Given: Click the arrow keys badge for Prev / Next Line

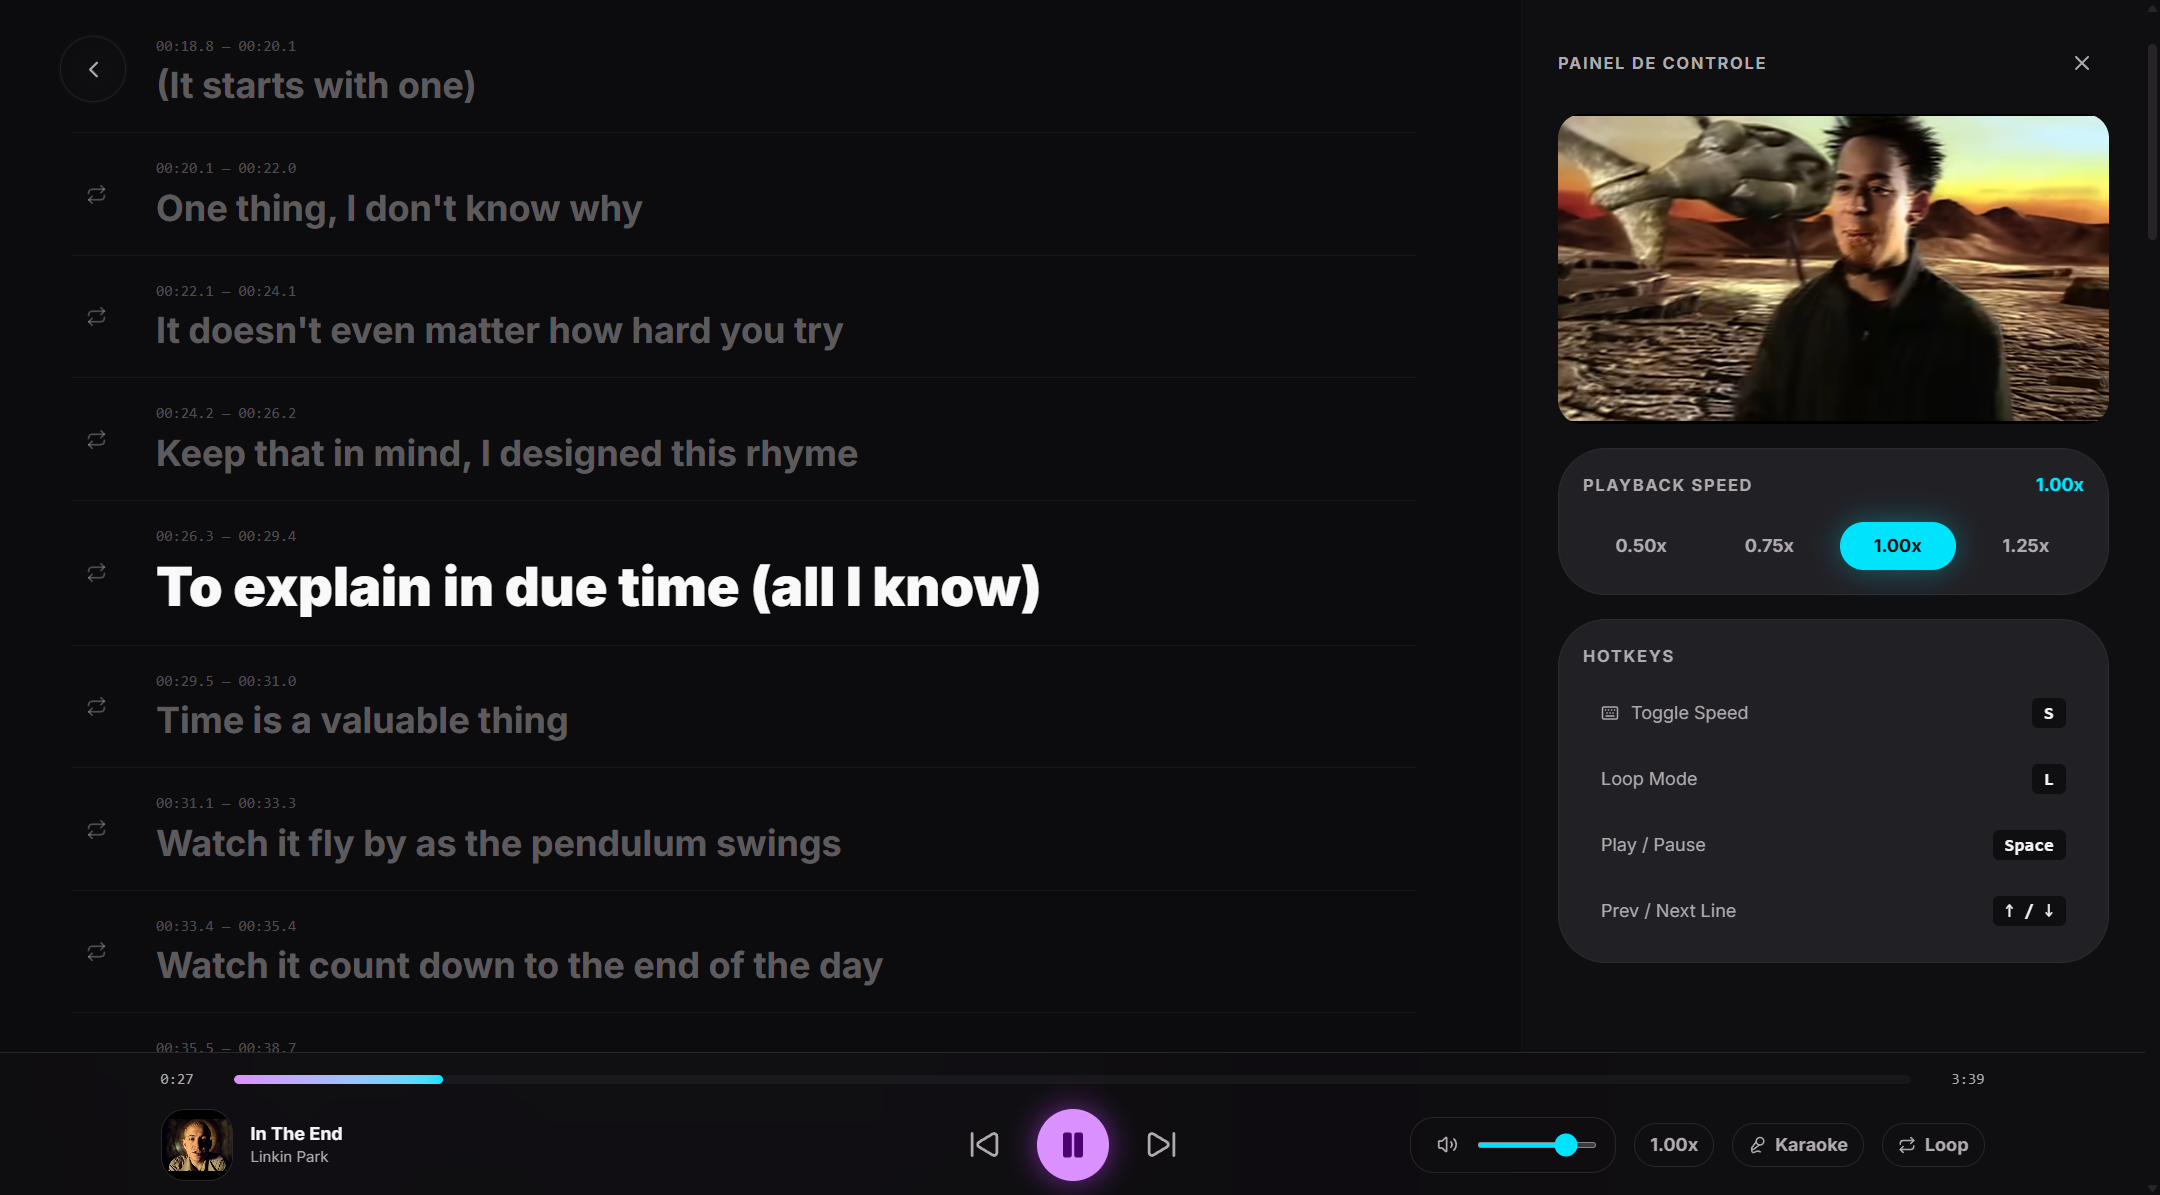Looking at the screenshot, I should (2028, 911).
